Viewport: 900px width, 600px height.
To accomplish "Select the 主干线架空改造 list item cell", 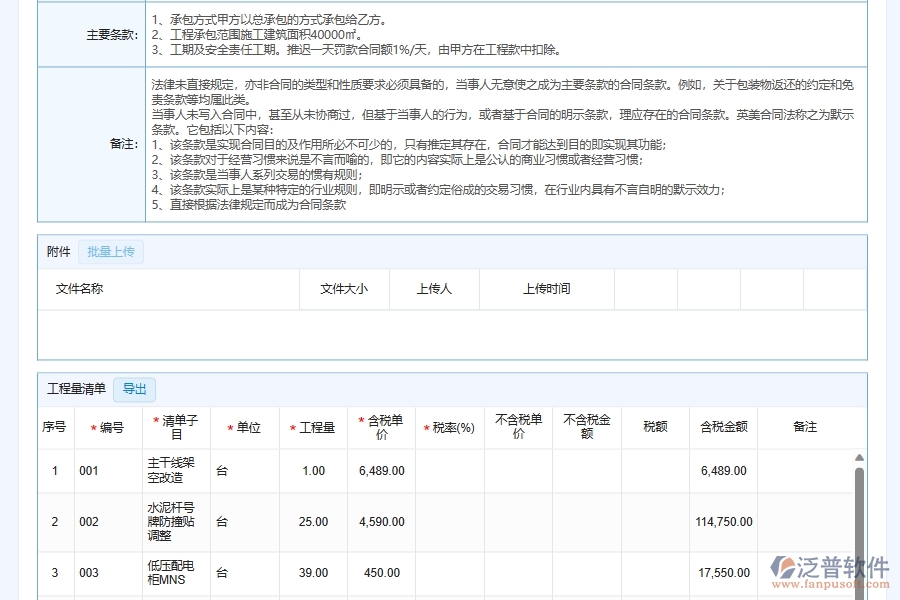I will [174, 470].
